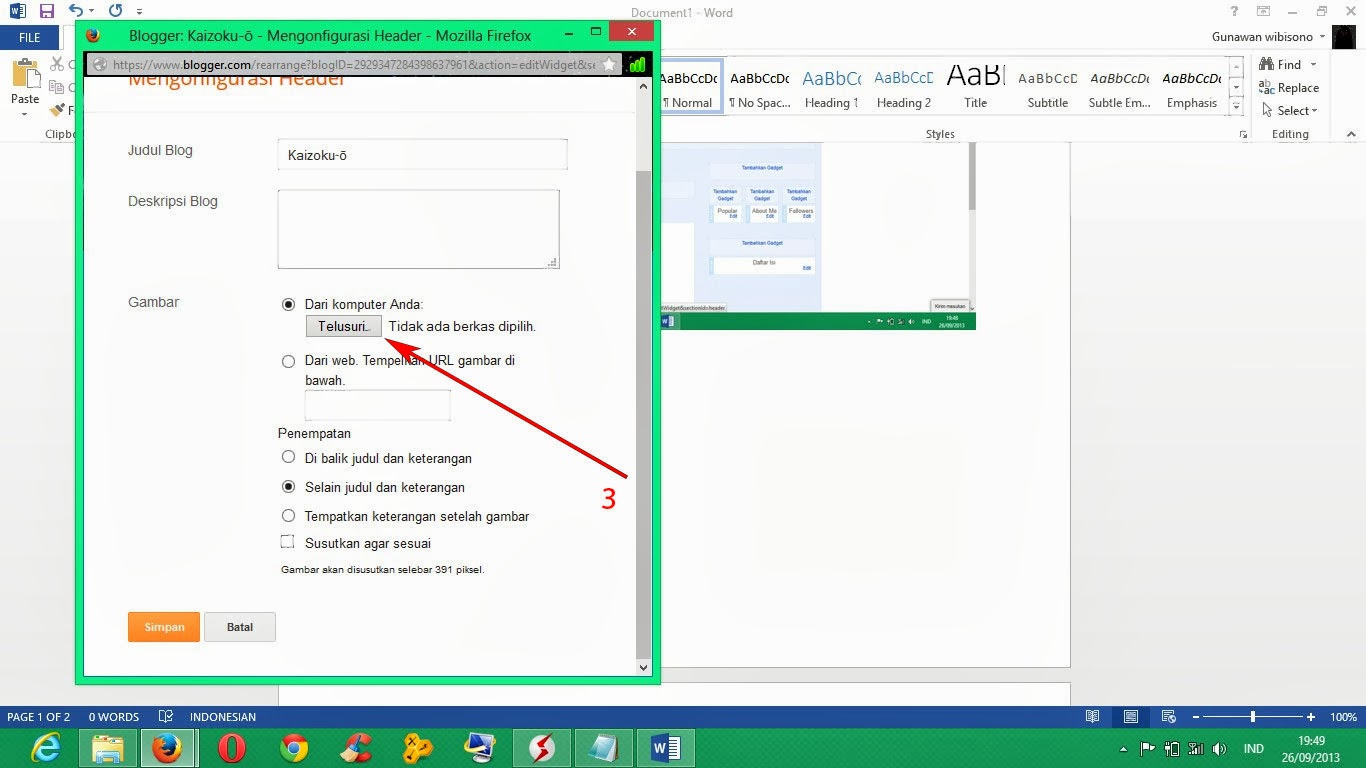Screen dimensions: 1366x768
Task: Open the Replace tool in Editing group
Action: 1289,87
